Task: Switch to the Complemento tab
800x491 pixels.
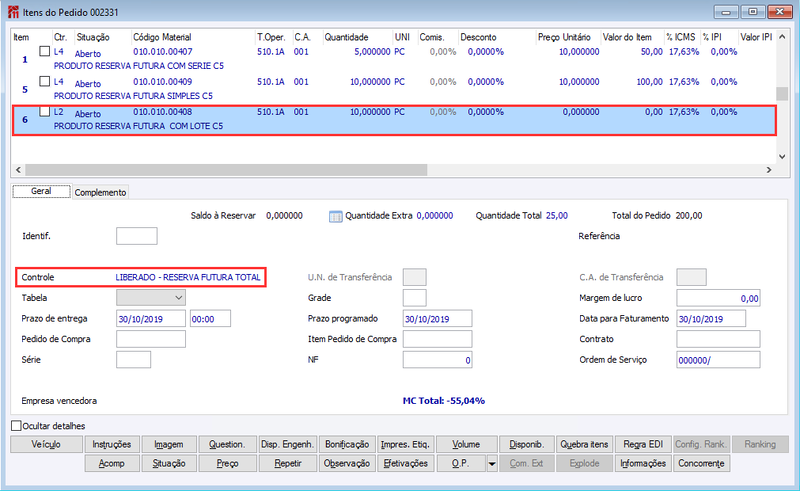Action: (100, 192)
